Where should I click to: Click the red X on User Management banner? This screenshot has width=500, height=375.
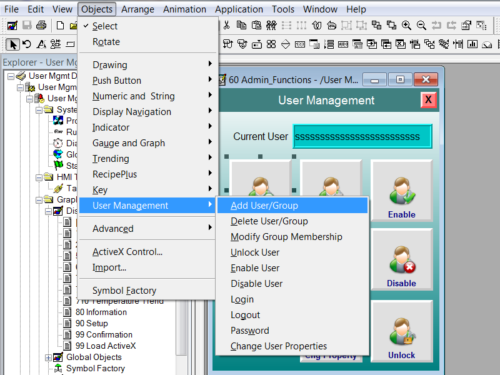[428, 100]
